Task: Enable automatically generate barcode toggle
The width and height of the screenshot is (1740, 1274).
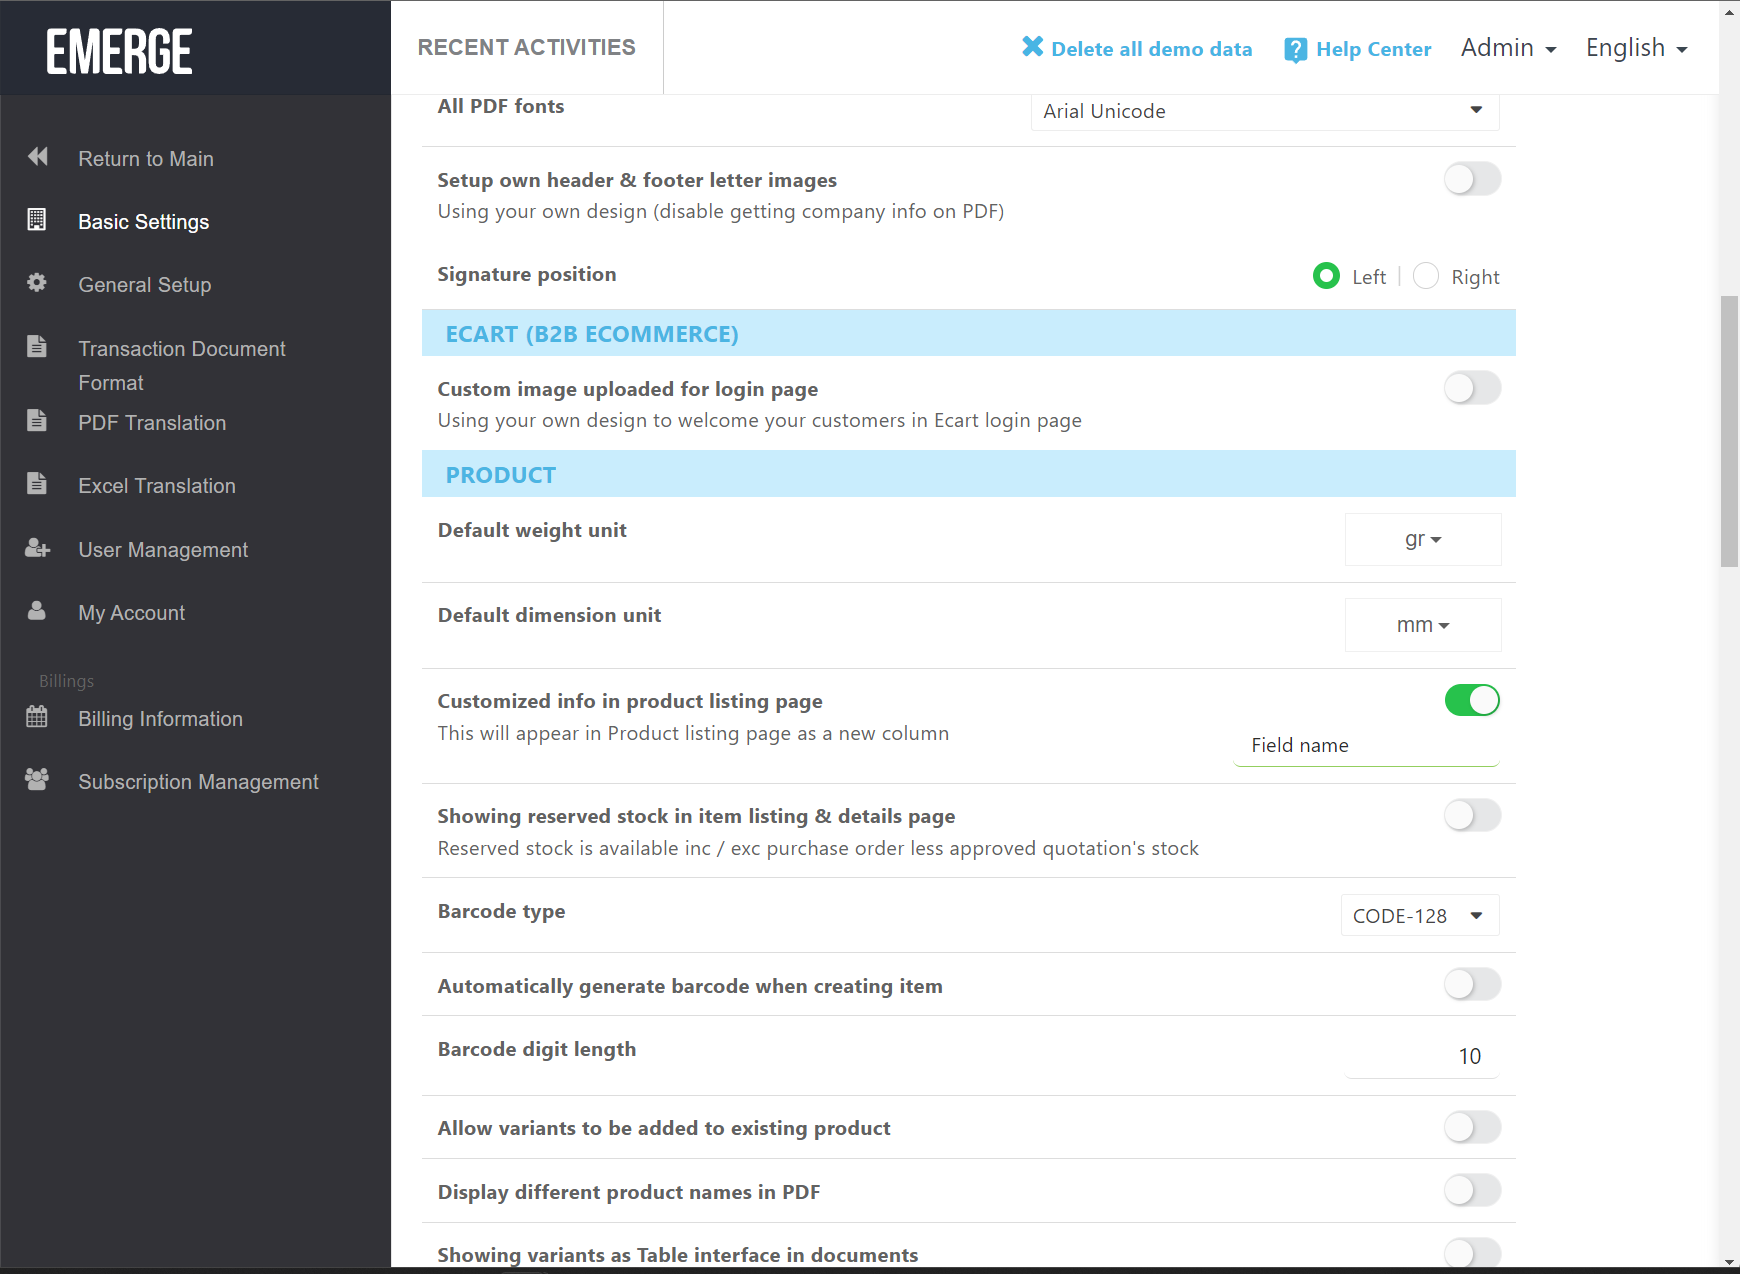Action: click(1472, 984)
